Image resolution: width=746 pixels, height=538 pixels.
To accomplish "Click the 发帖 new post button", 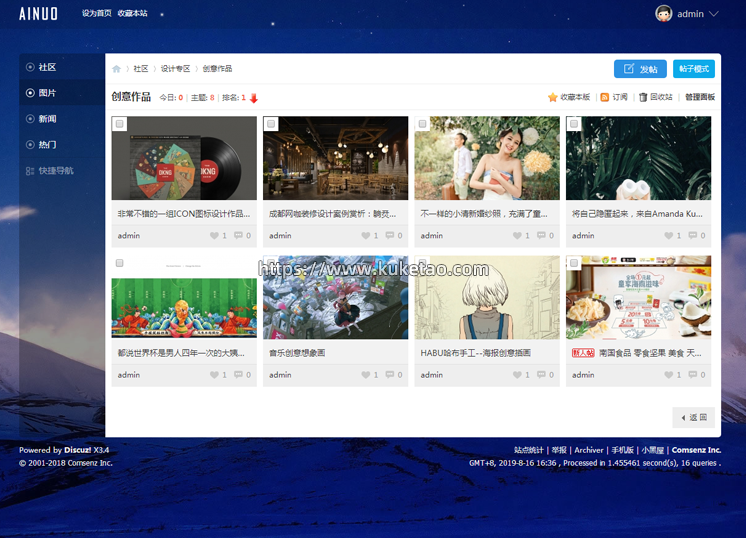I will [640, 69].
